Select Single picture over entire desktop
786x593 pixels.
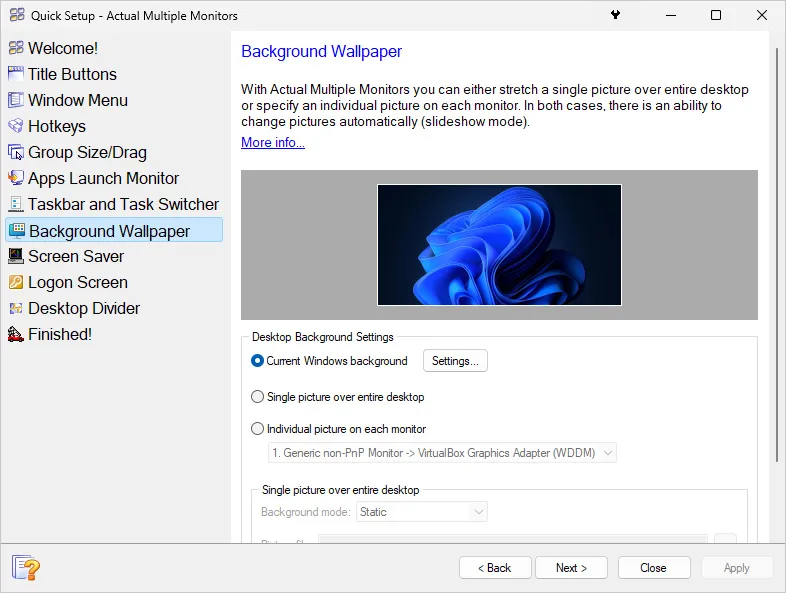click(257, 397)
